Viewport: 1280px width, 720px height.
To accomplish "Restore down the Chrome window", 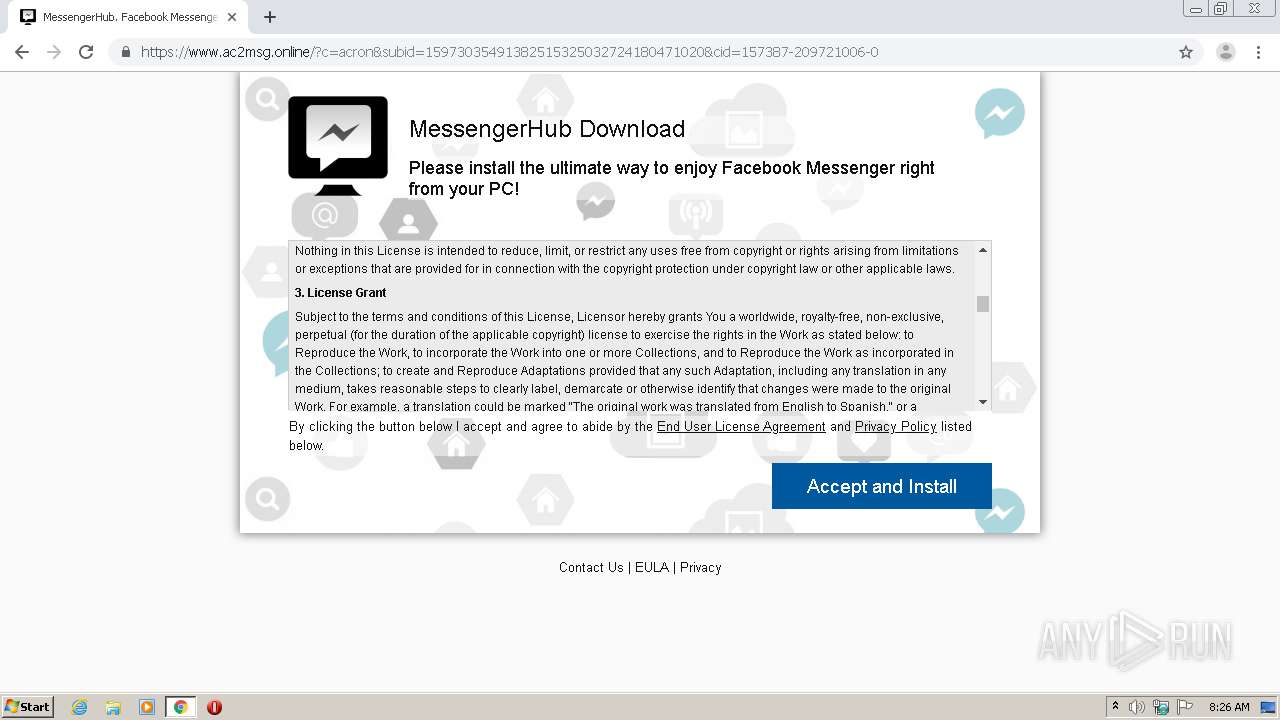I will pyautogui.click(x=1221, y=8).
